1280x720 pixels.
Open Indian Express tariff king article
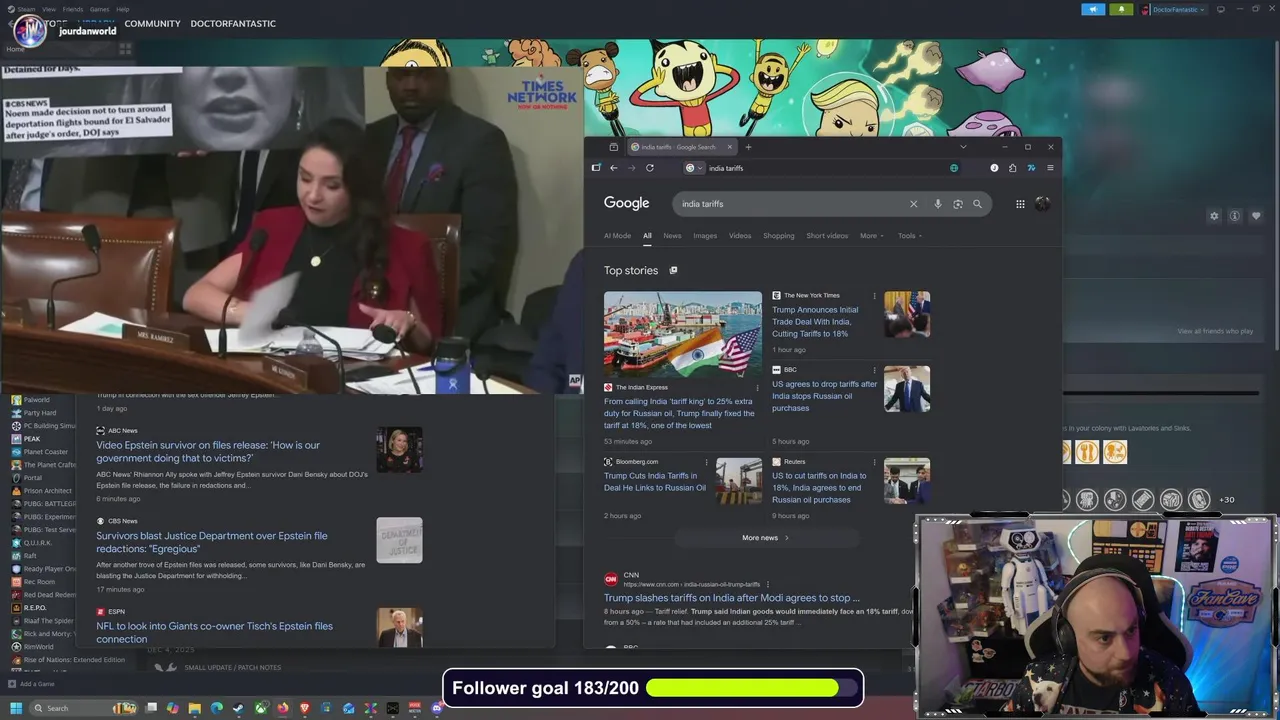(x=679, y=413)
